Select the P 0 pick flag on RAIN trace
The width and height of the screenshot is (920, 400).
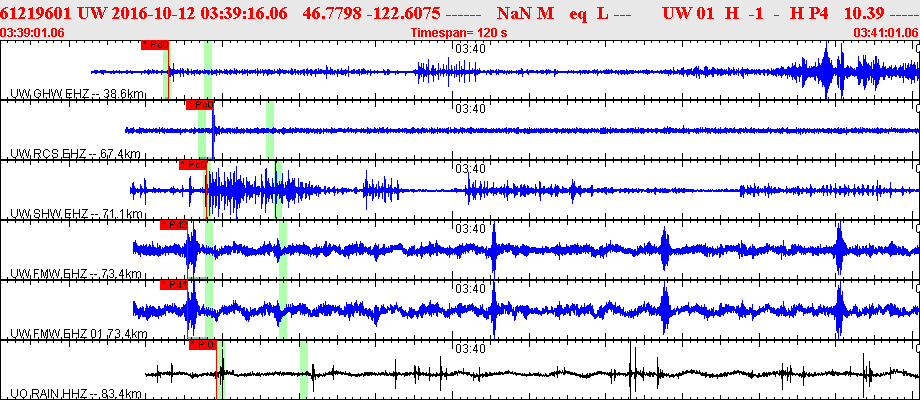click(203, 345)
